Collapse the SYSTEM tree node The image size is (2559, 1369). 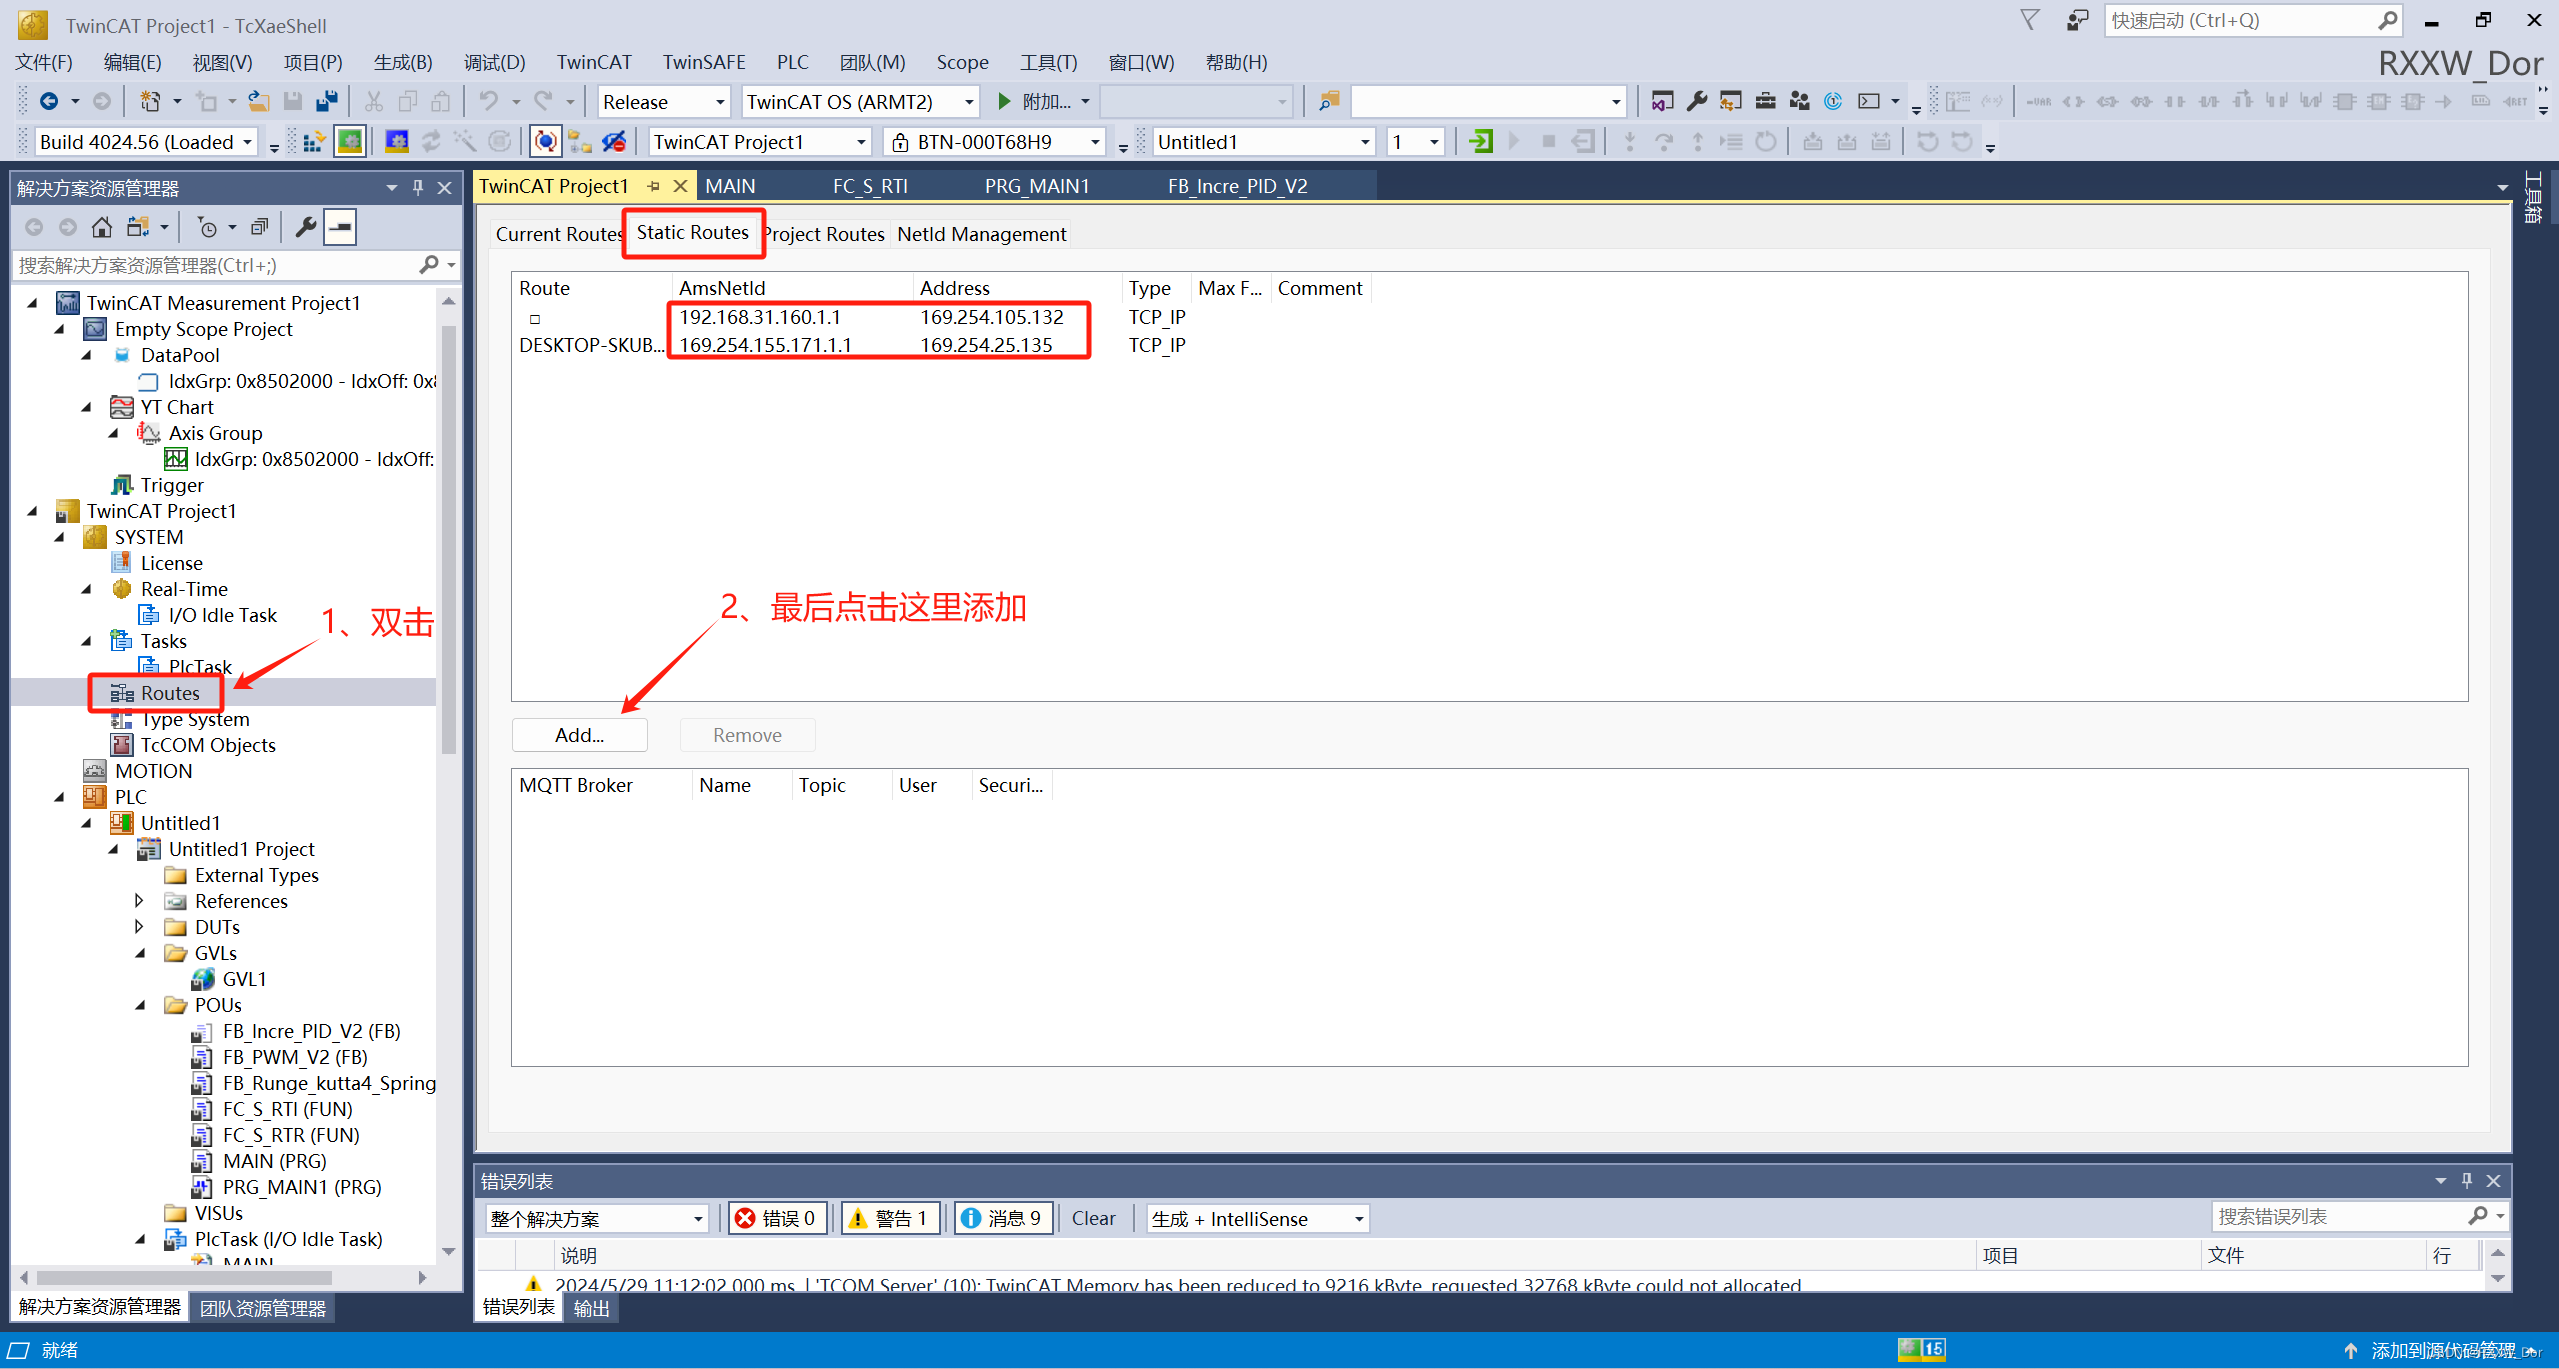click(x=60, y=537)
